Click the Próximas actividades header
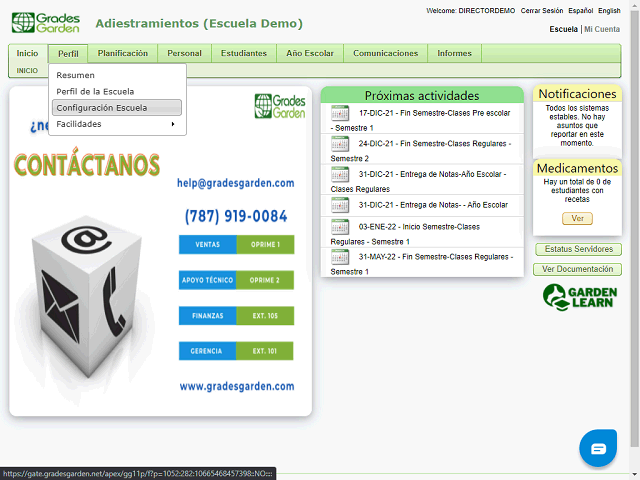The height and width of the screenshot is (480, 640). 422,95
